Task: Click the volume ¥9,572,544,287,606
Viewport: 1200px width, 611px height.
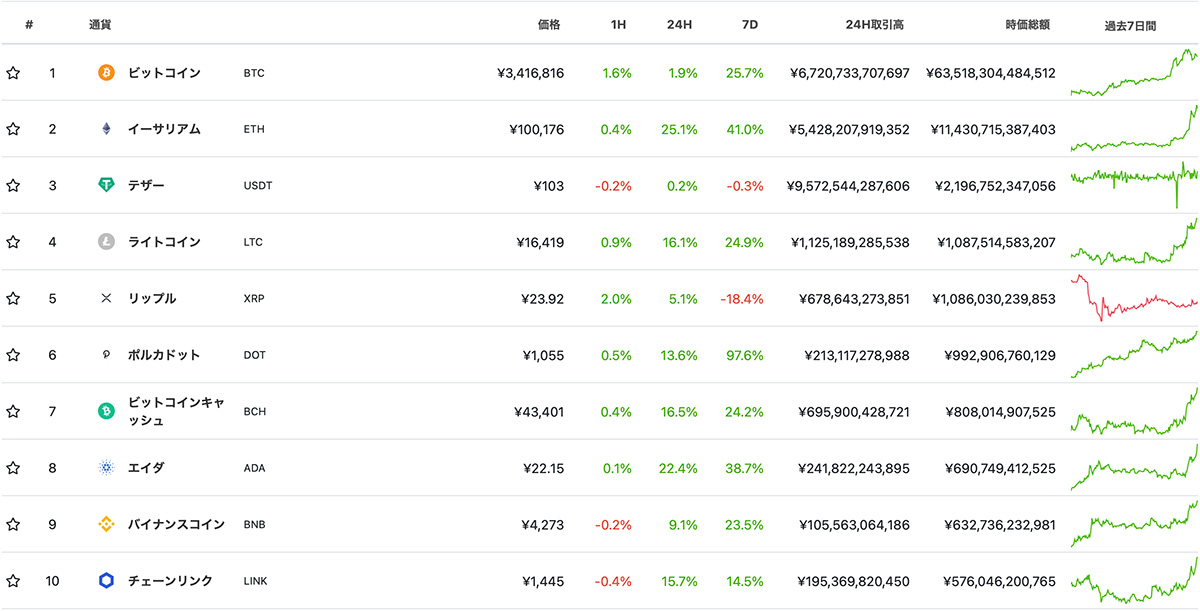Action: 848,186
